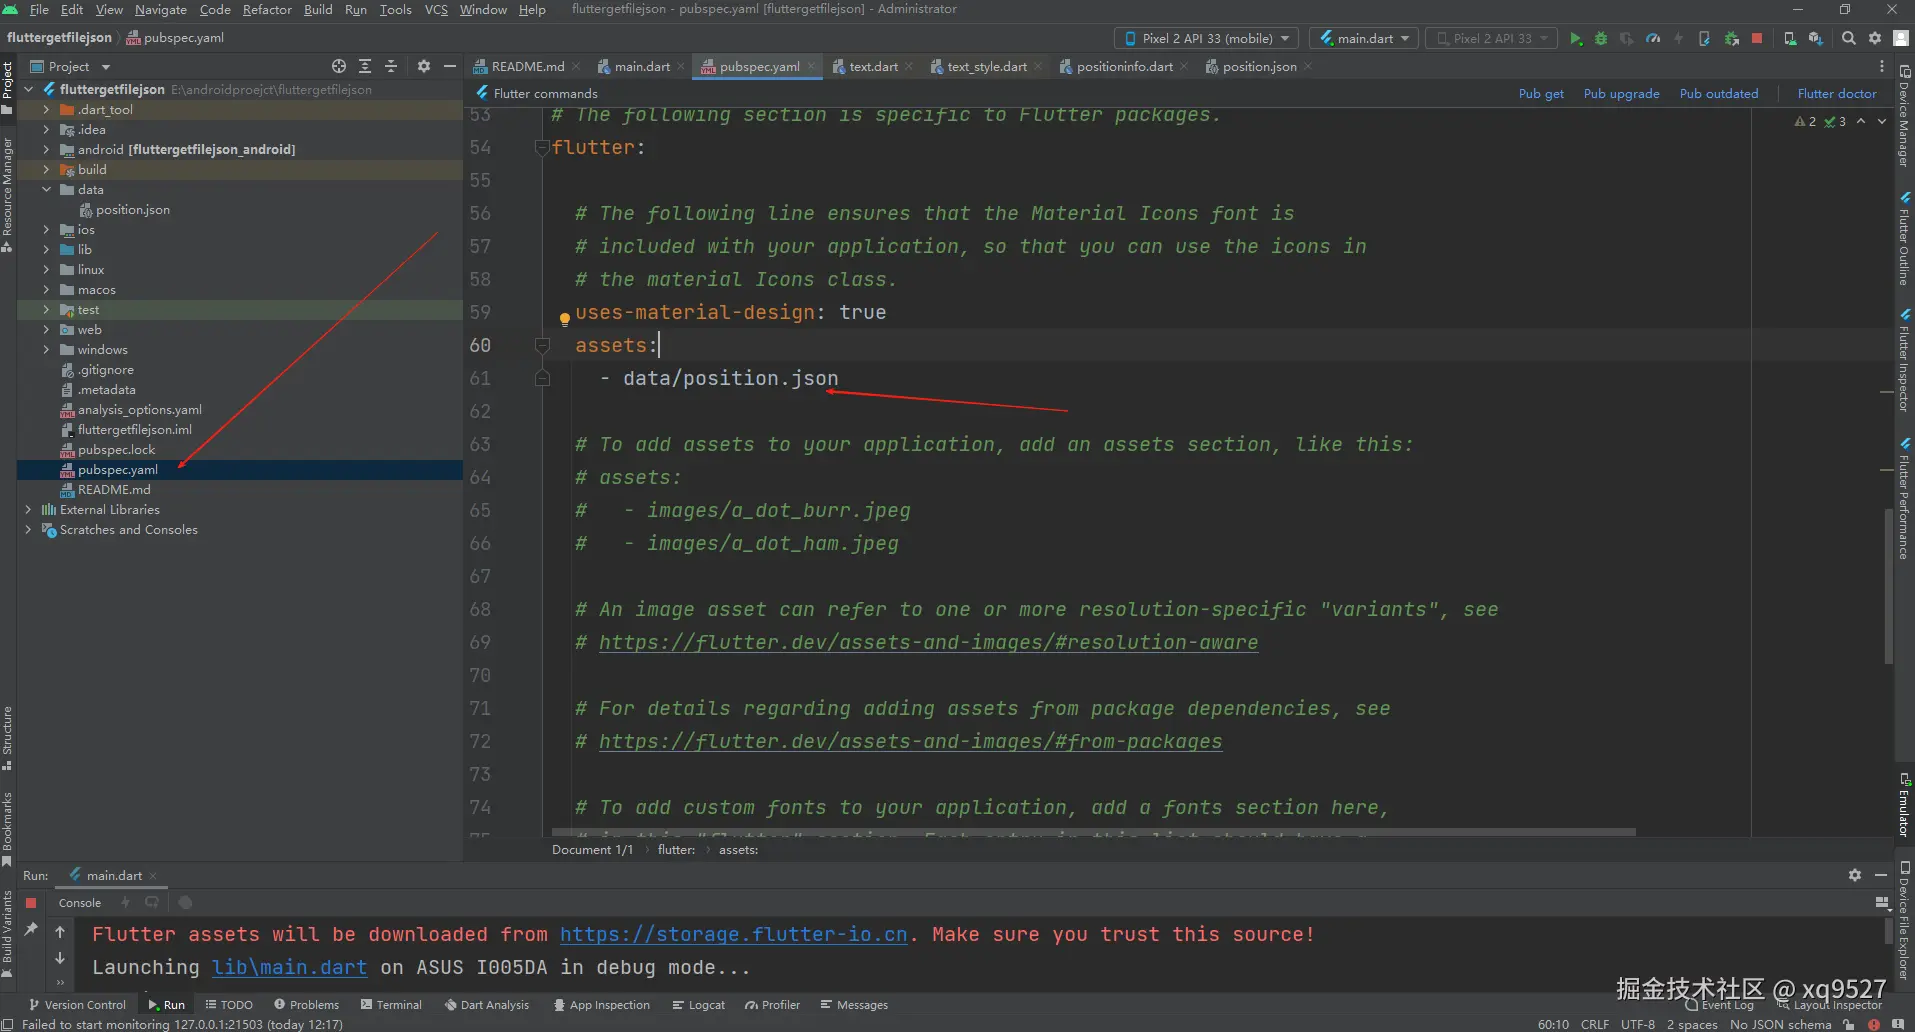
Task: Open the Refactor menu
Action: (267, 10)
